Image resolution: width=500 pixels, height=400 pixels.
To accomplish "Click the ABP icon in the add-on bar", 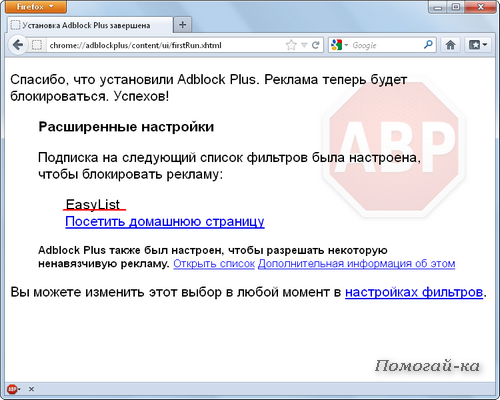I will click(x=12, y=389).
